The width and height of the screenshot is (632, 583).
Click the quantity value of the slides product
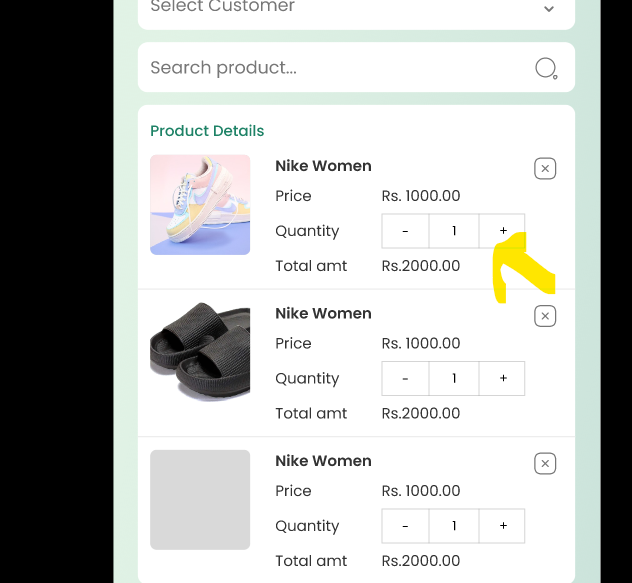click(454, 378)
